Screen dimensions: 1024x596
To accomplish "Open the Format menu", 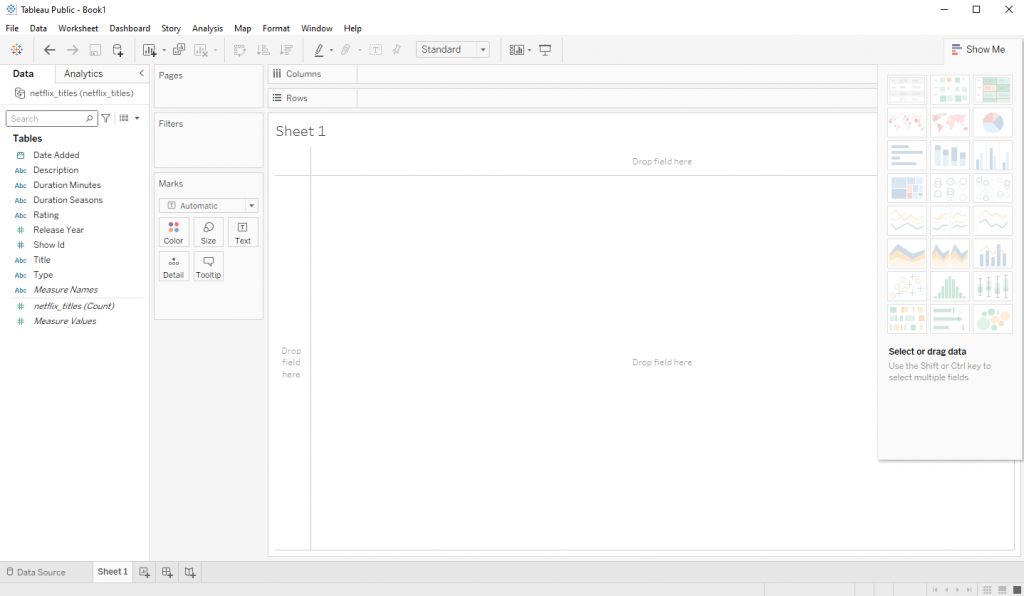I will coord(276,28).
